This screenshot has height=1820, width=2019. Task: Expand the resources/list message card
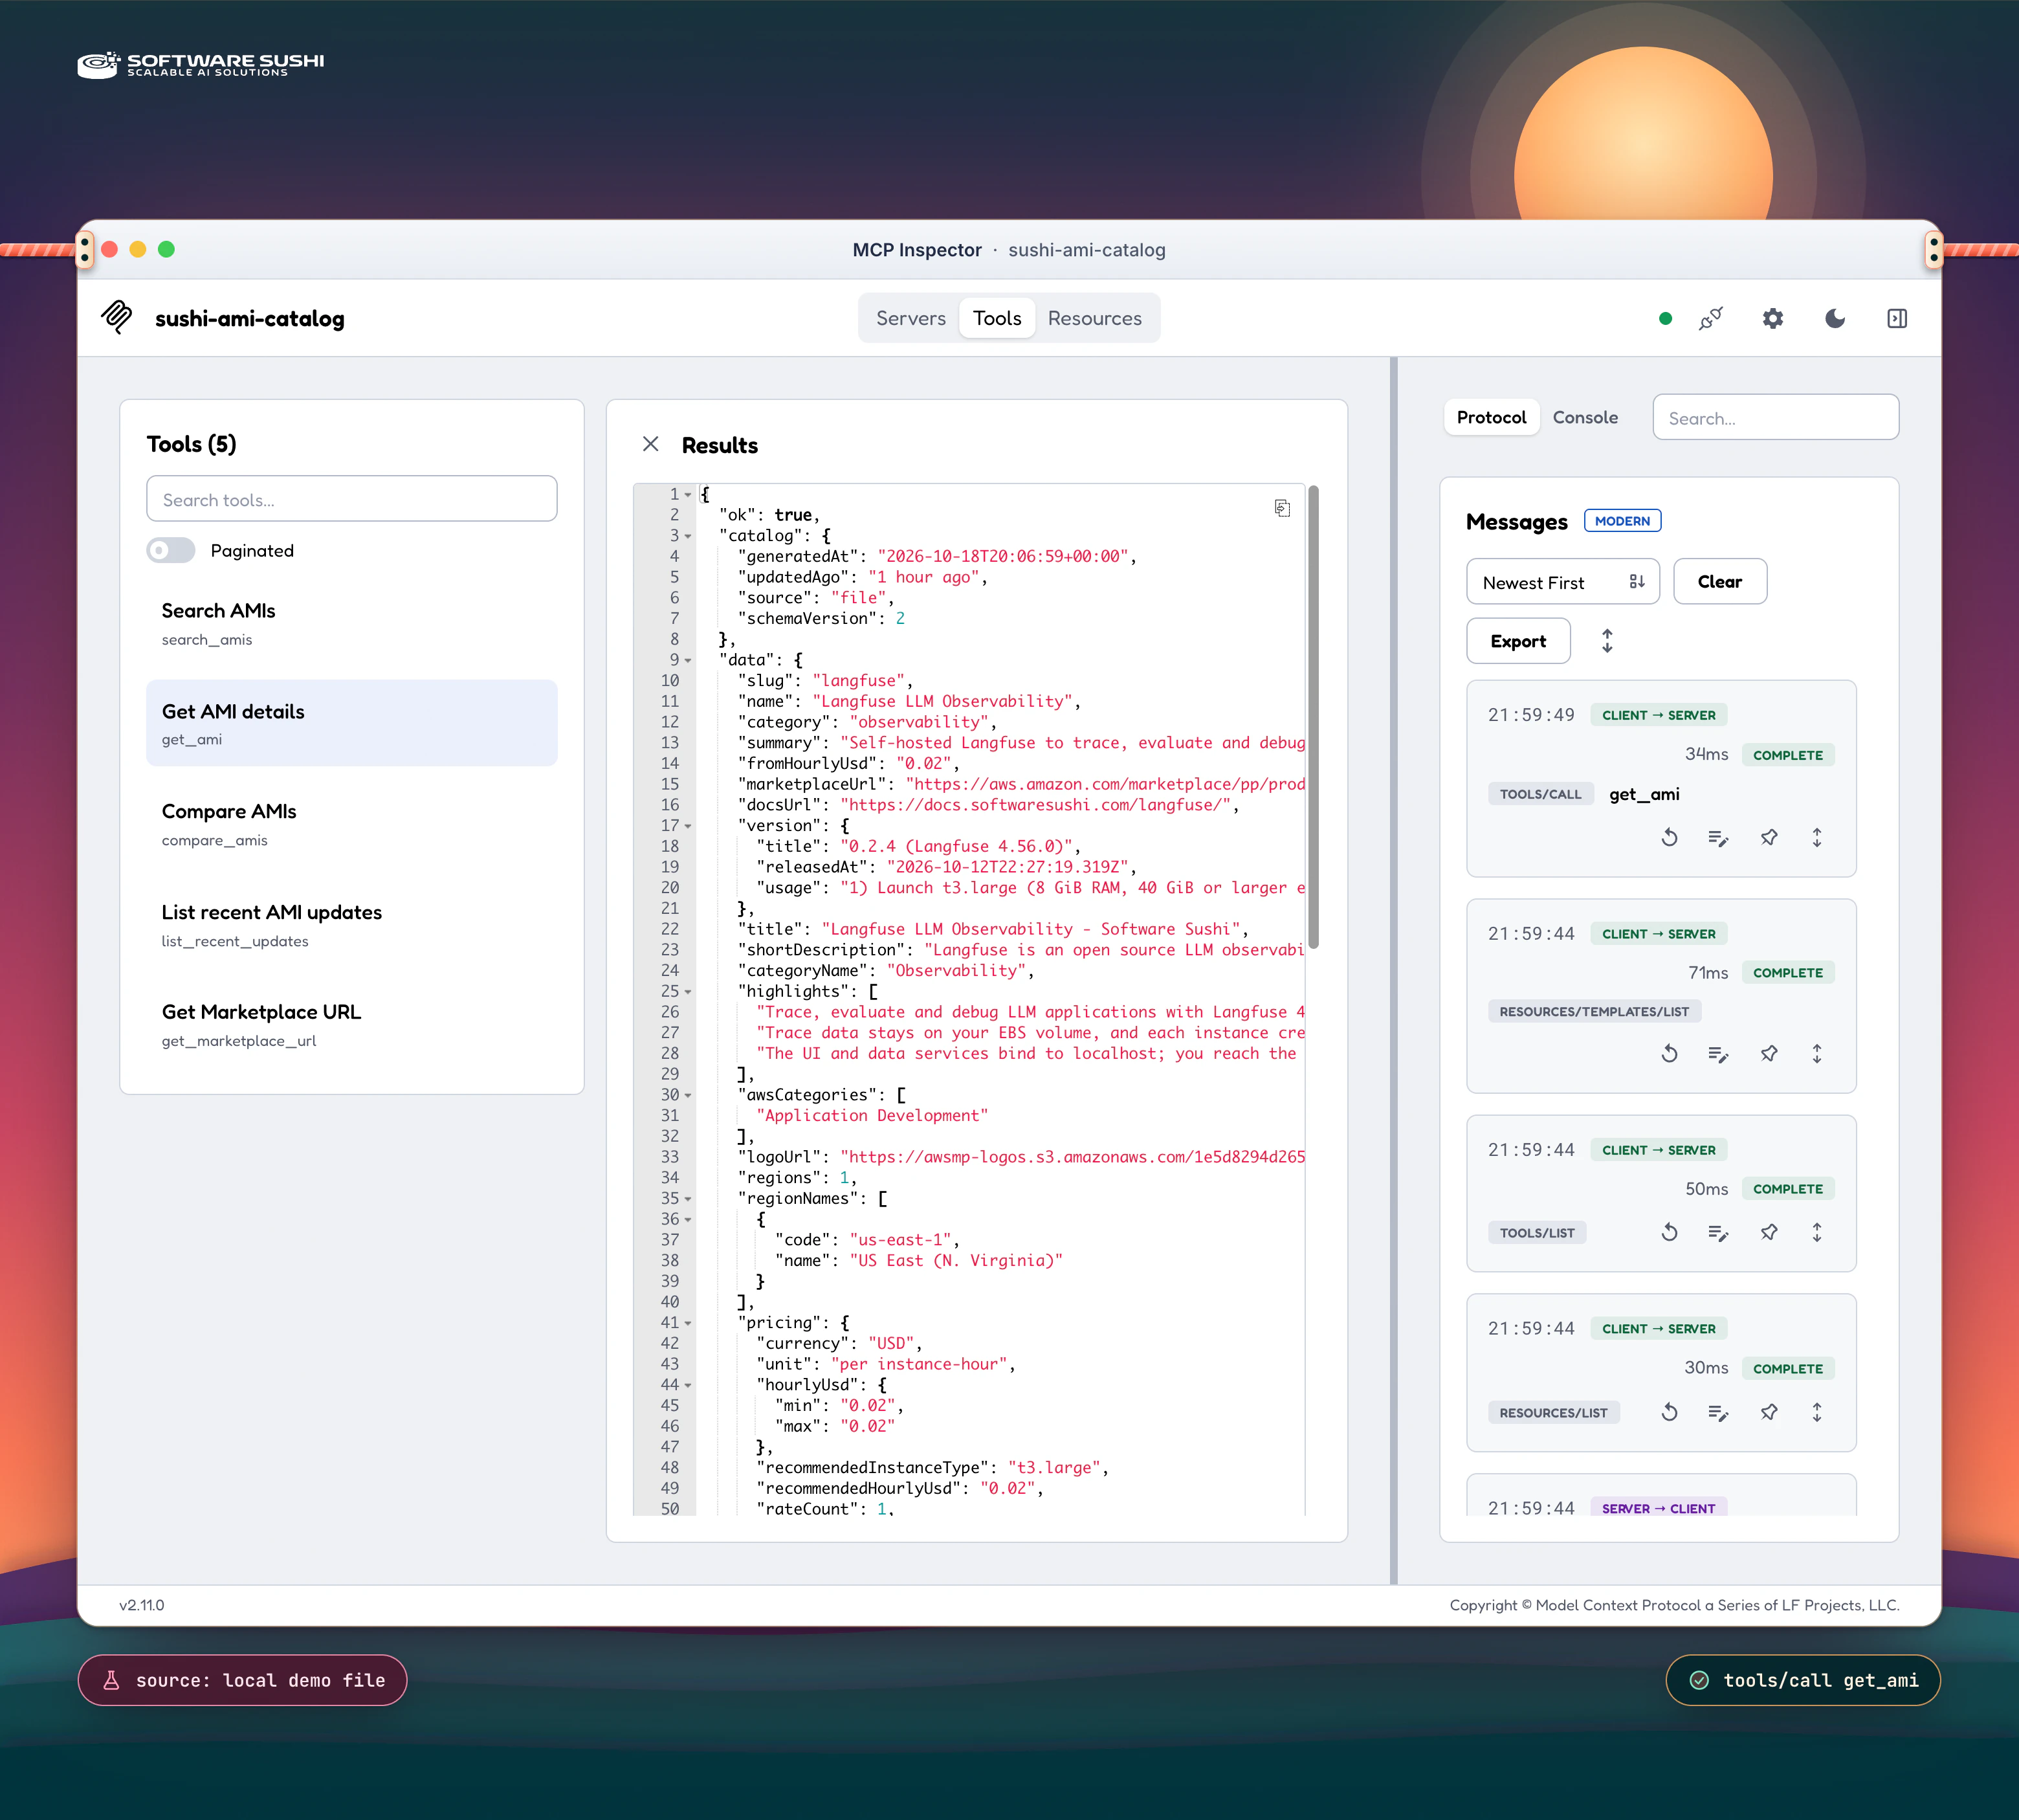pos(1817,1412)
